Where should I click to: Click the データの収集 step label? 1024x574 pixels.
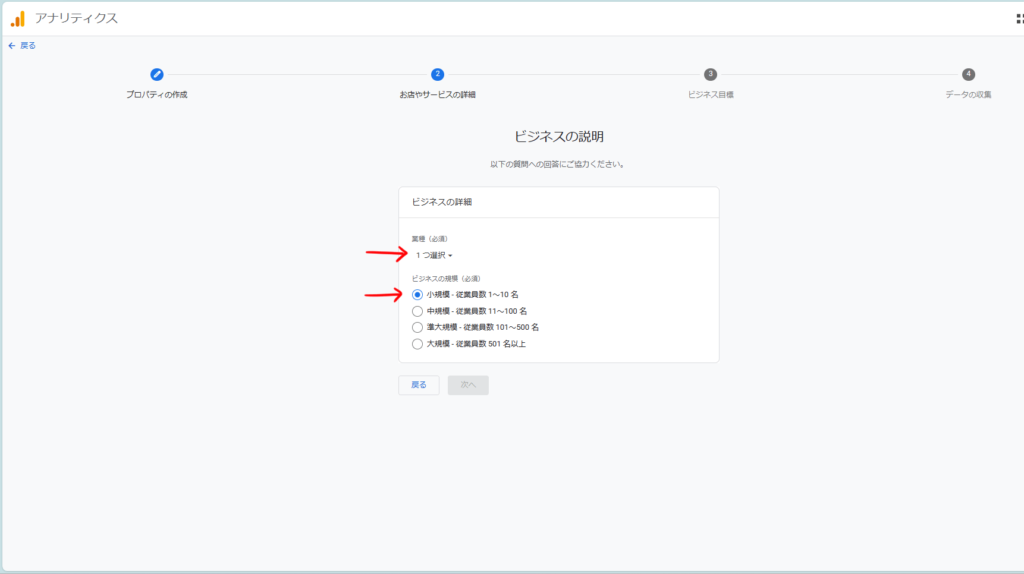tap(968, 95)
